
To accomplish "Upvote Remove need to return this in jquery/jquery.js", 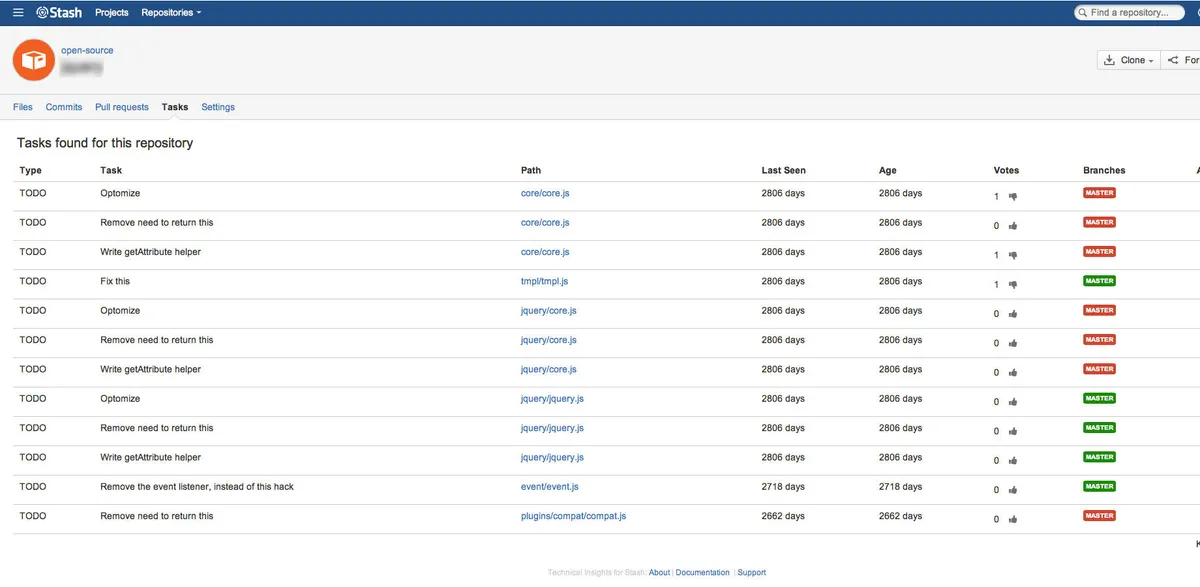I will 1013,431.
